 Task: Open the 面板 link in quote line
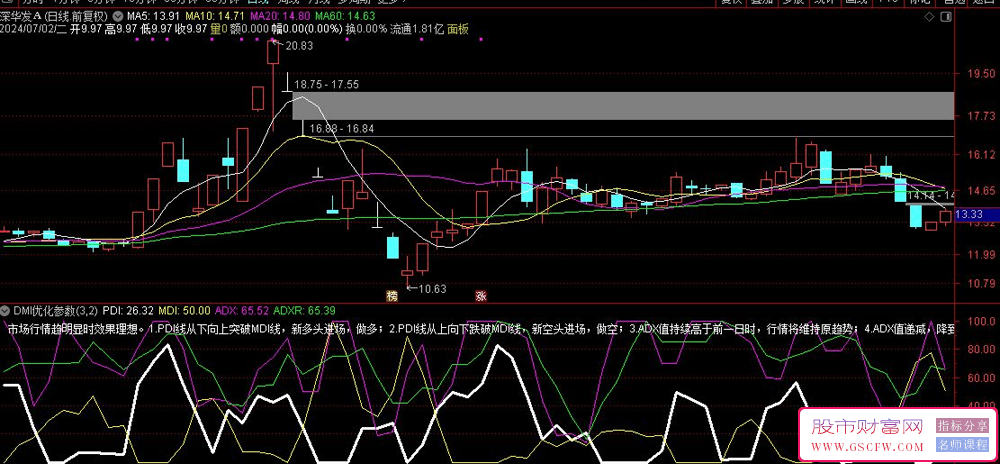coord(458,28)
